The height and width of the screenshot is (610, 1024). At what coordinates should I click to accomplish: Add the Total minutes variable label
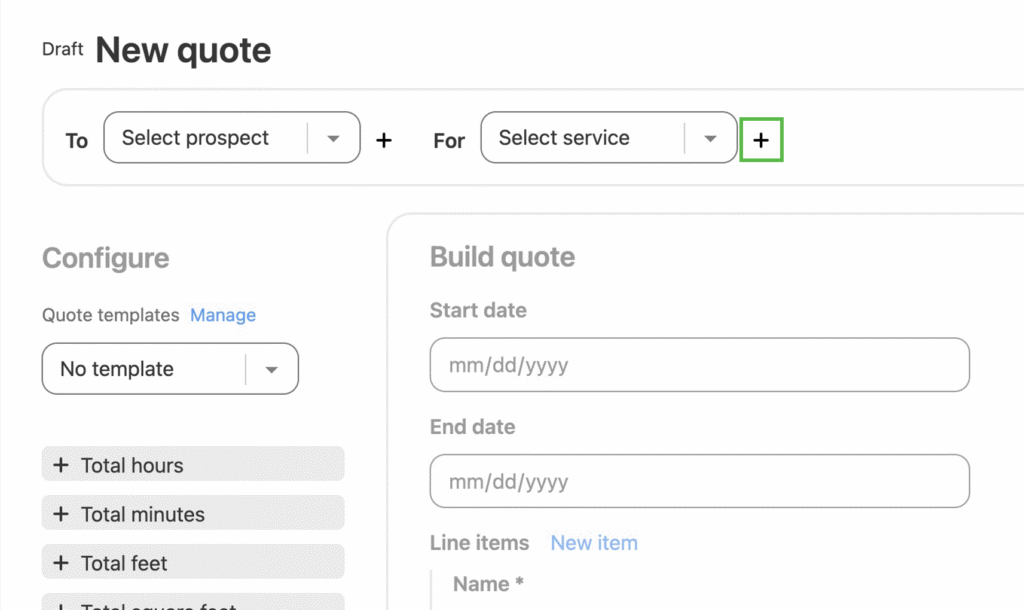(x=143, y=514)
